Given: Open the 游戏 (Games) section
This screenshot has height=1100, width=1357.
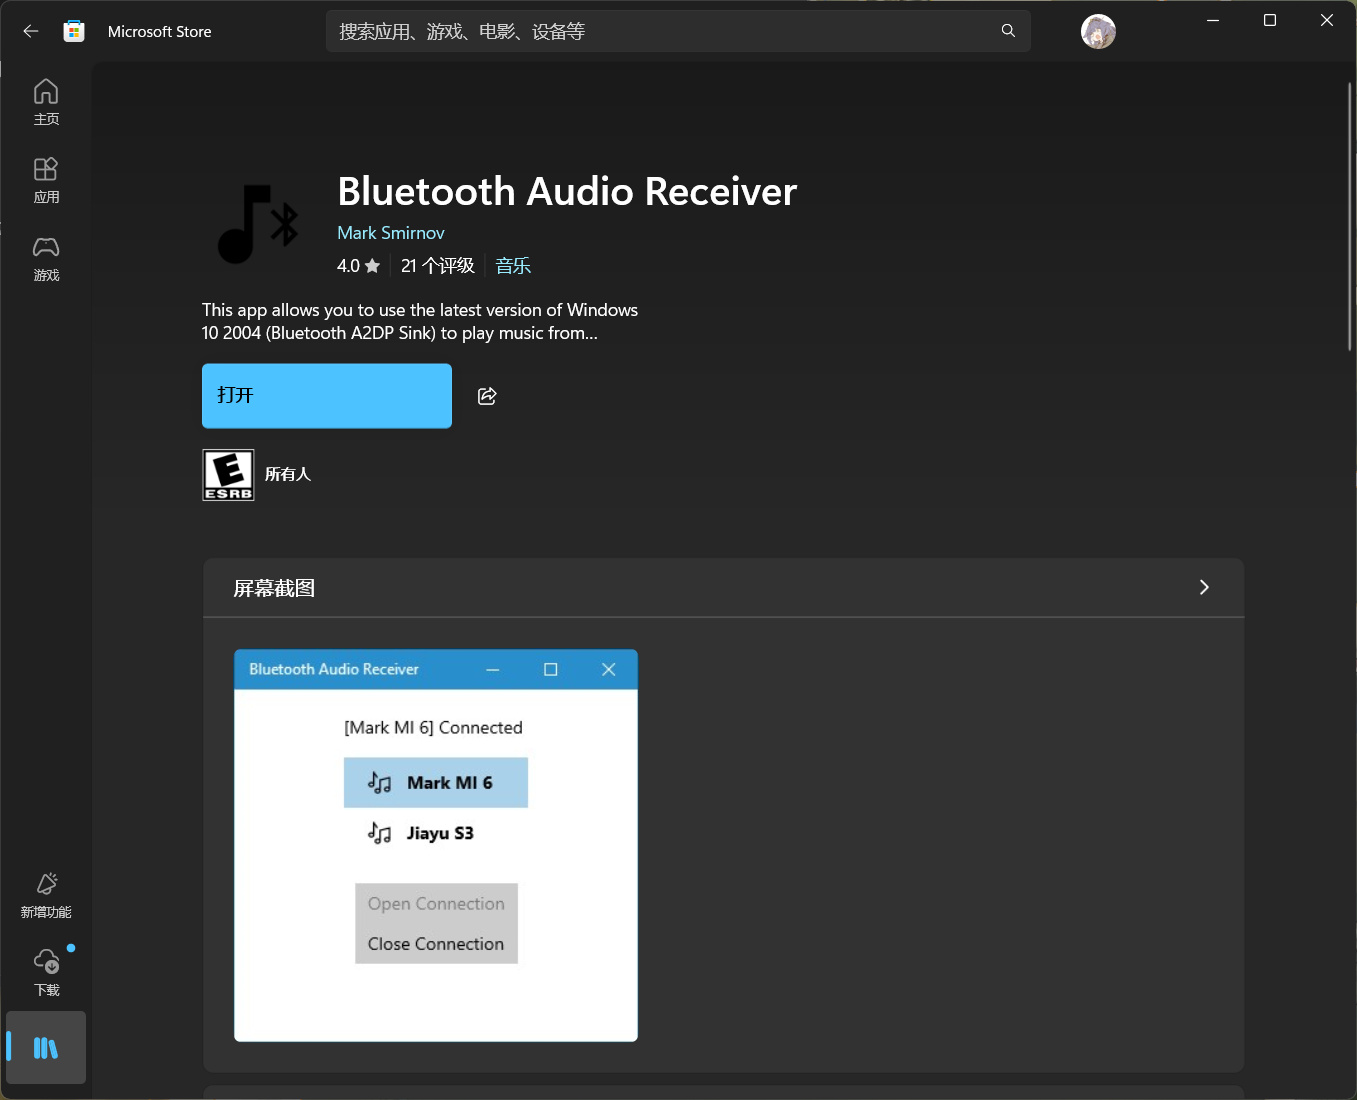Looking at the screenshot, I should click(x=46, y=258).
